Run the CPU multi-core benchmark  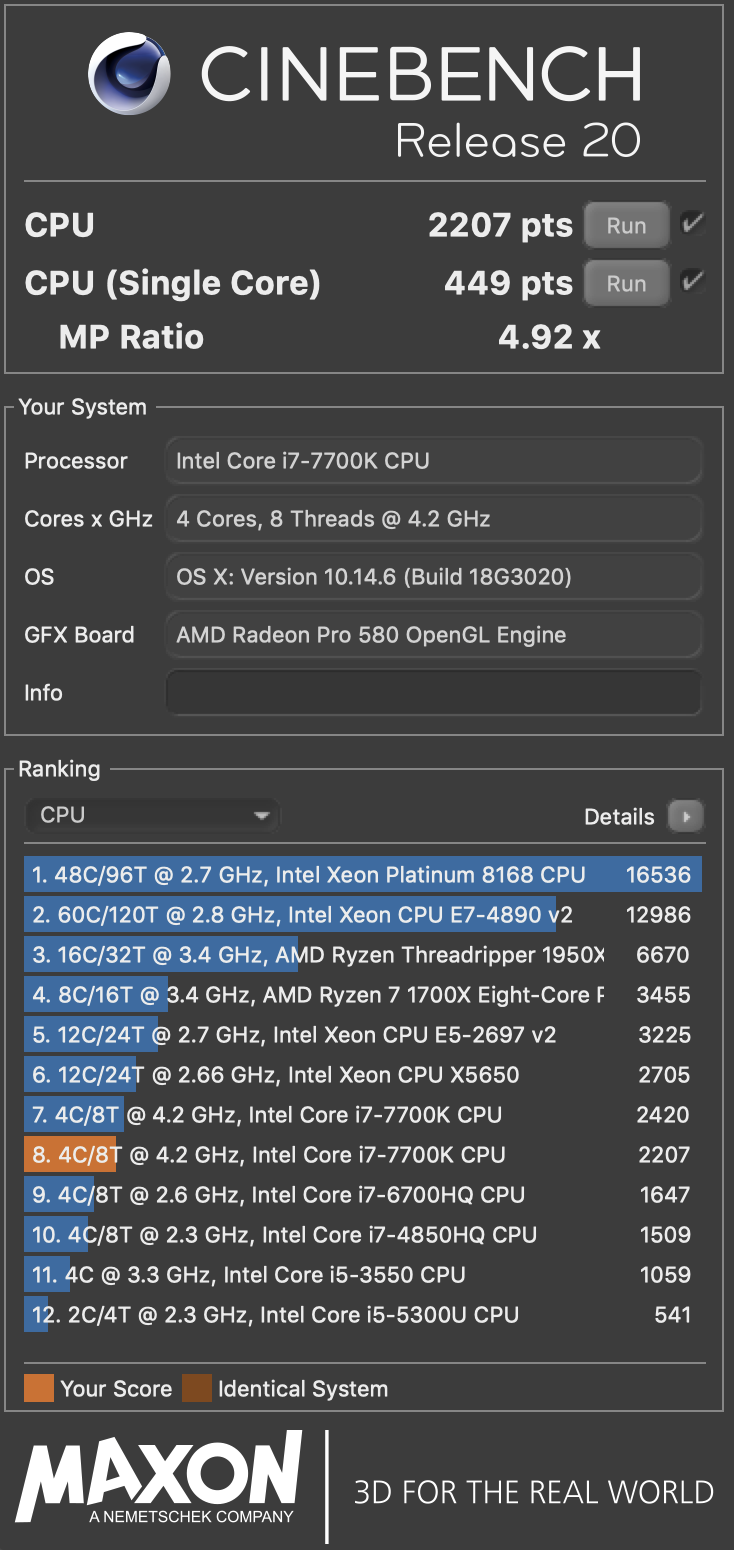tap(626, 226)
